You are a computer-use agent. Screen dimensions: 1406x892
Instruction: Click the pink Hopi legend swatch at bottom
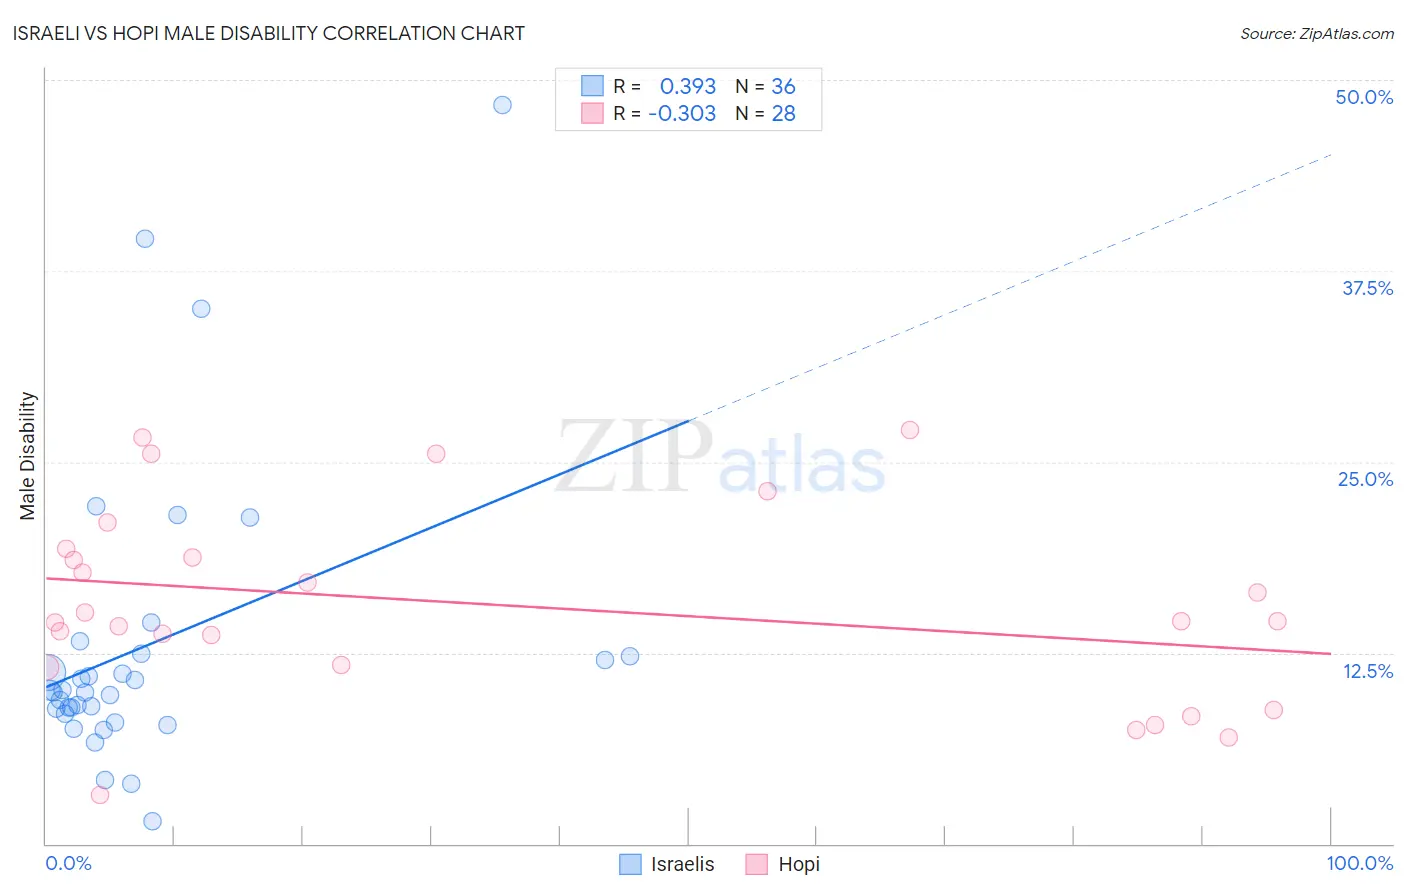[756, 864]
